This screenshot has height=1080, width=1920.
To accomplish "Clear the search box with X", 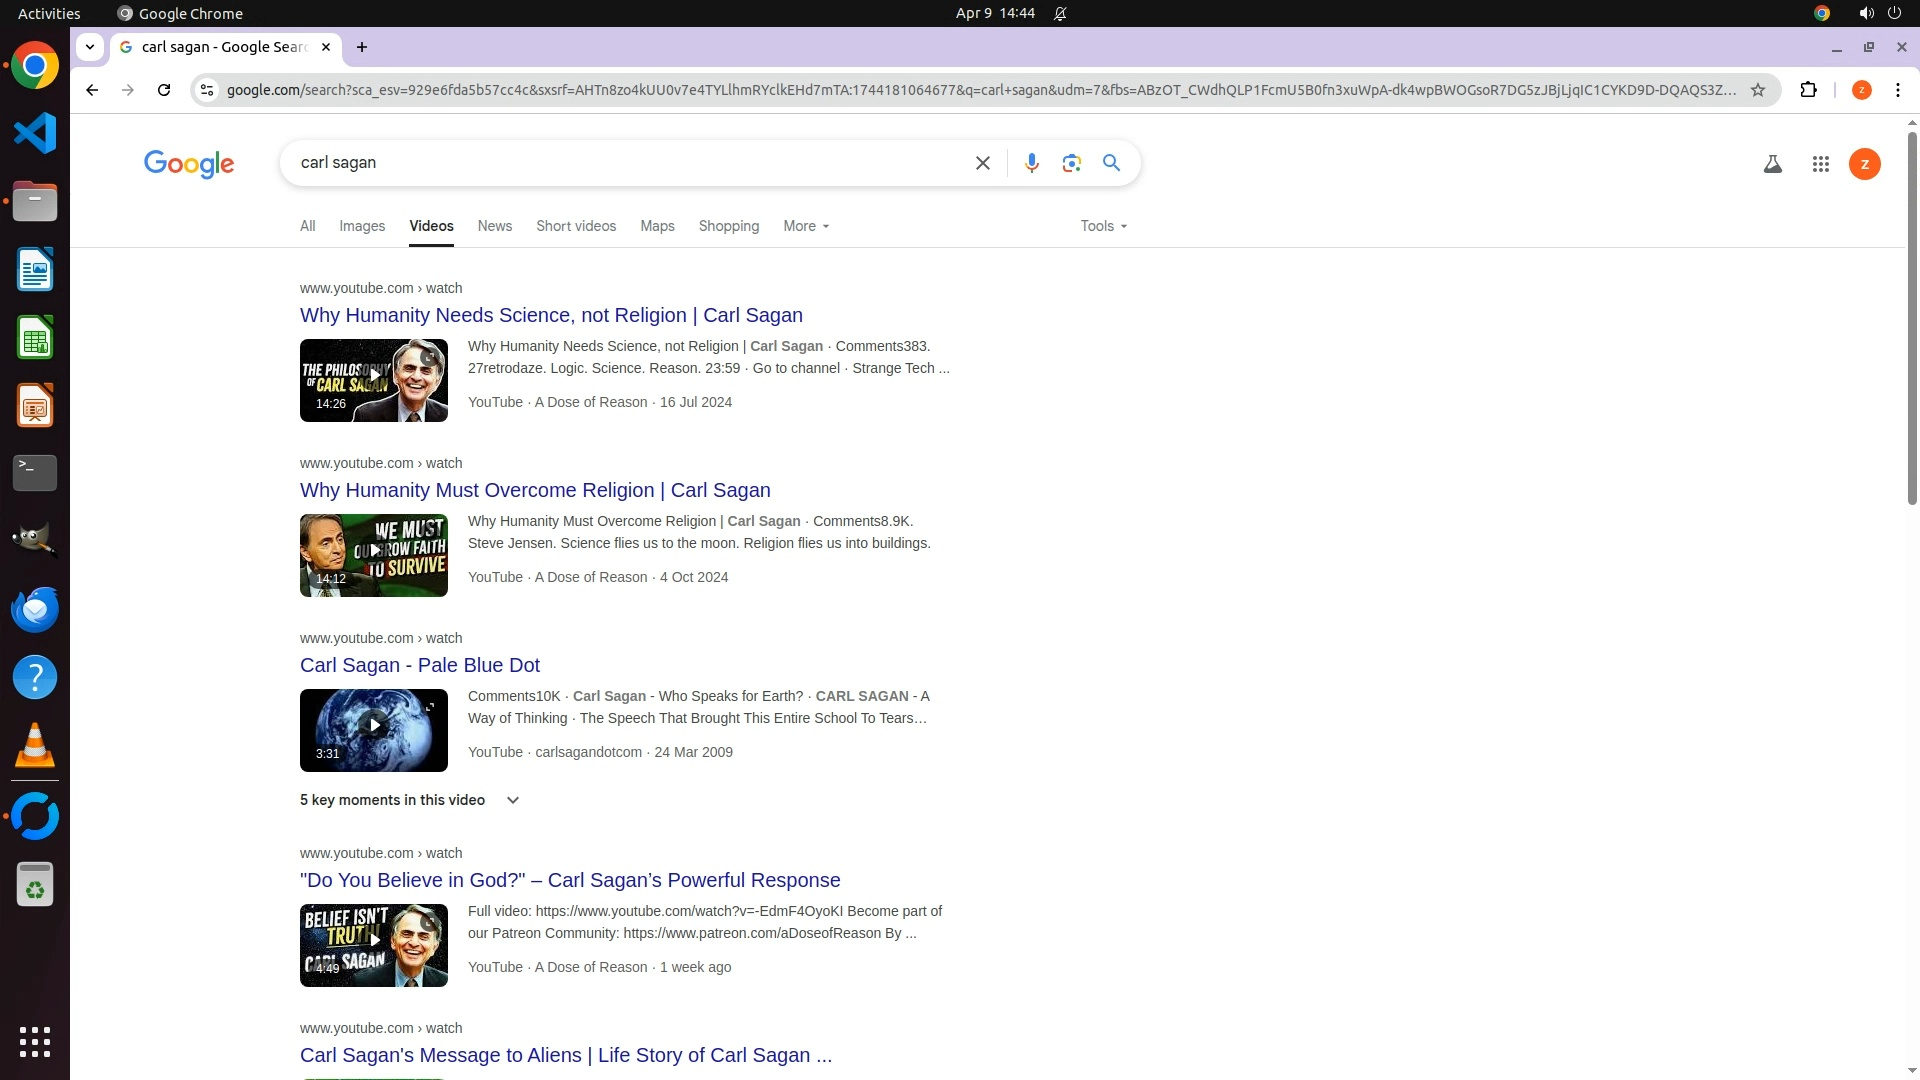I will 982,163.
